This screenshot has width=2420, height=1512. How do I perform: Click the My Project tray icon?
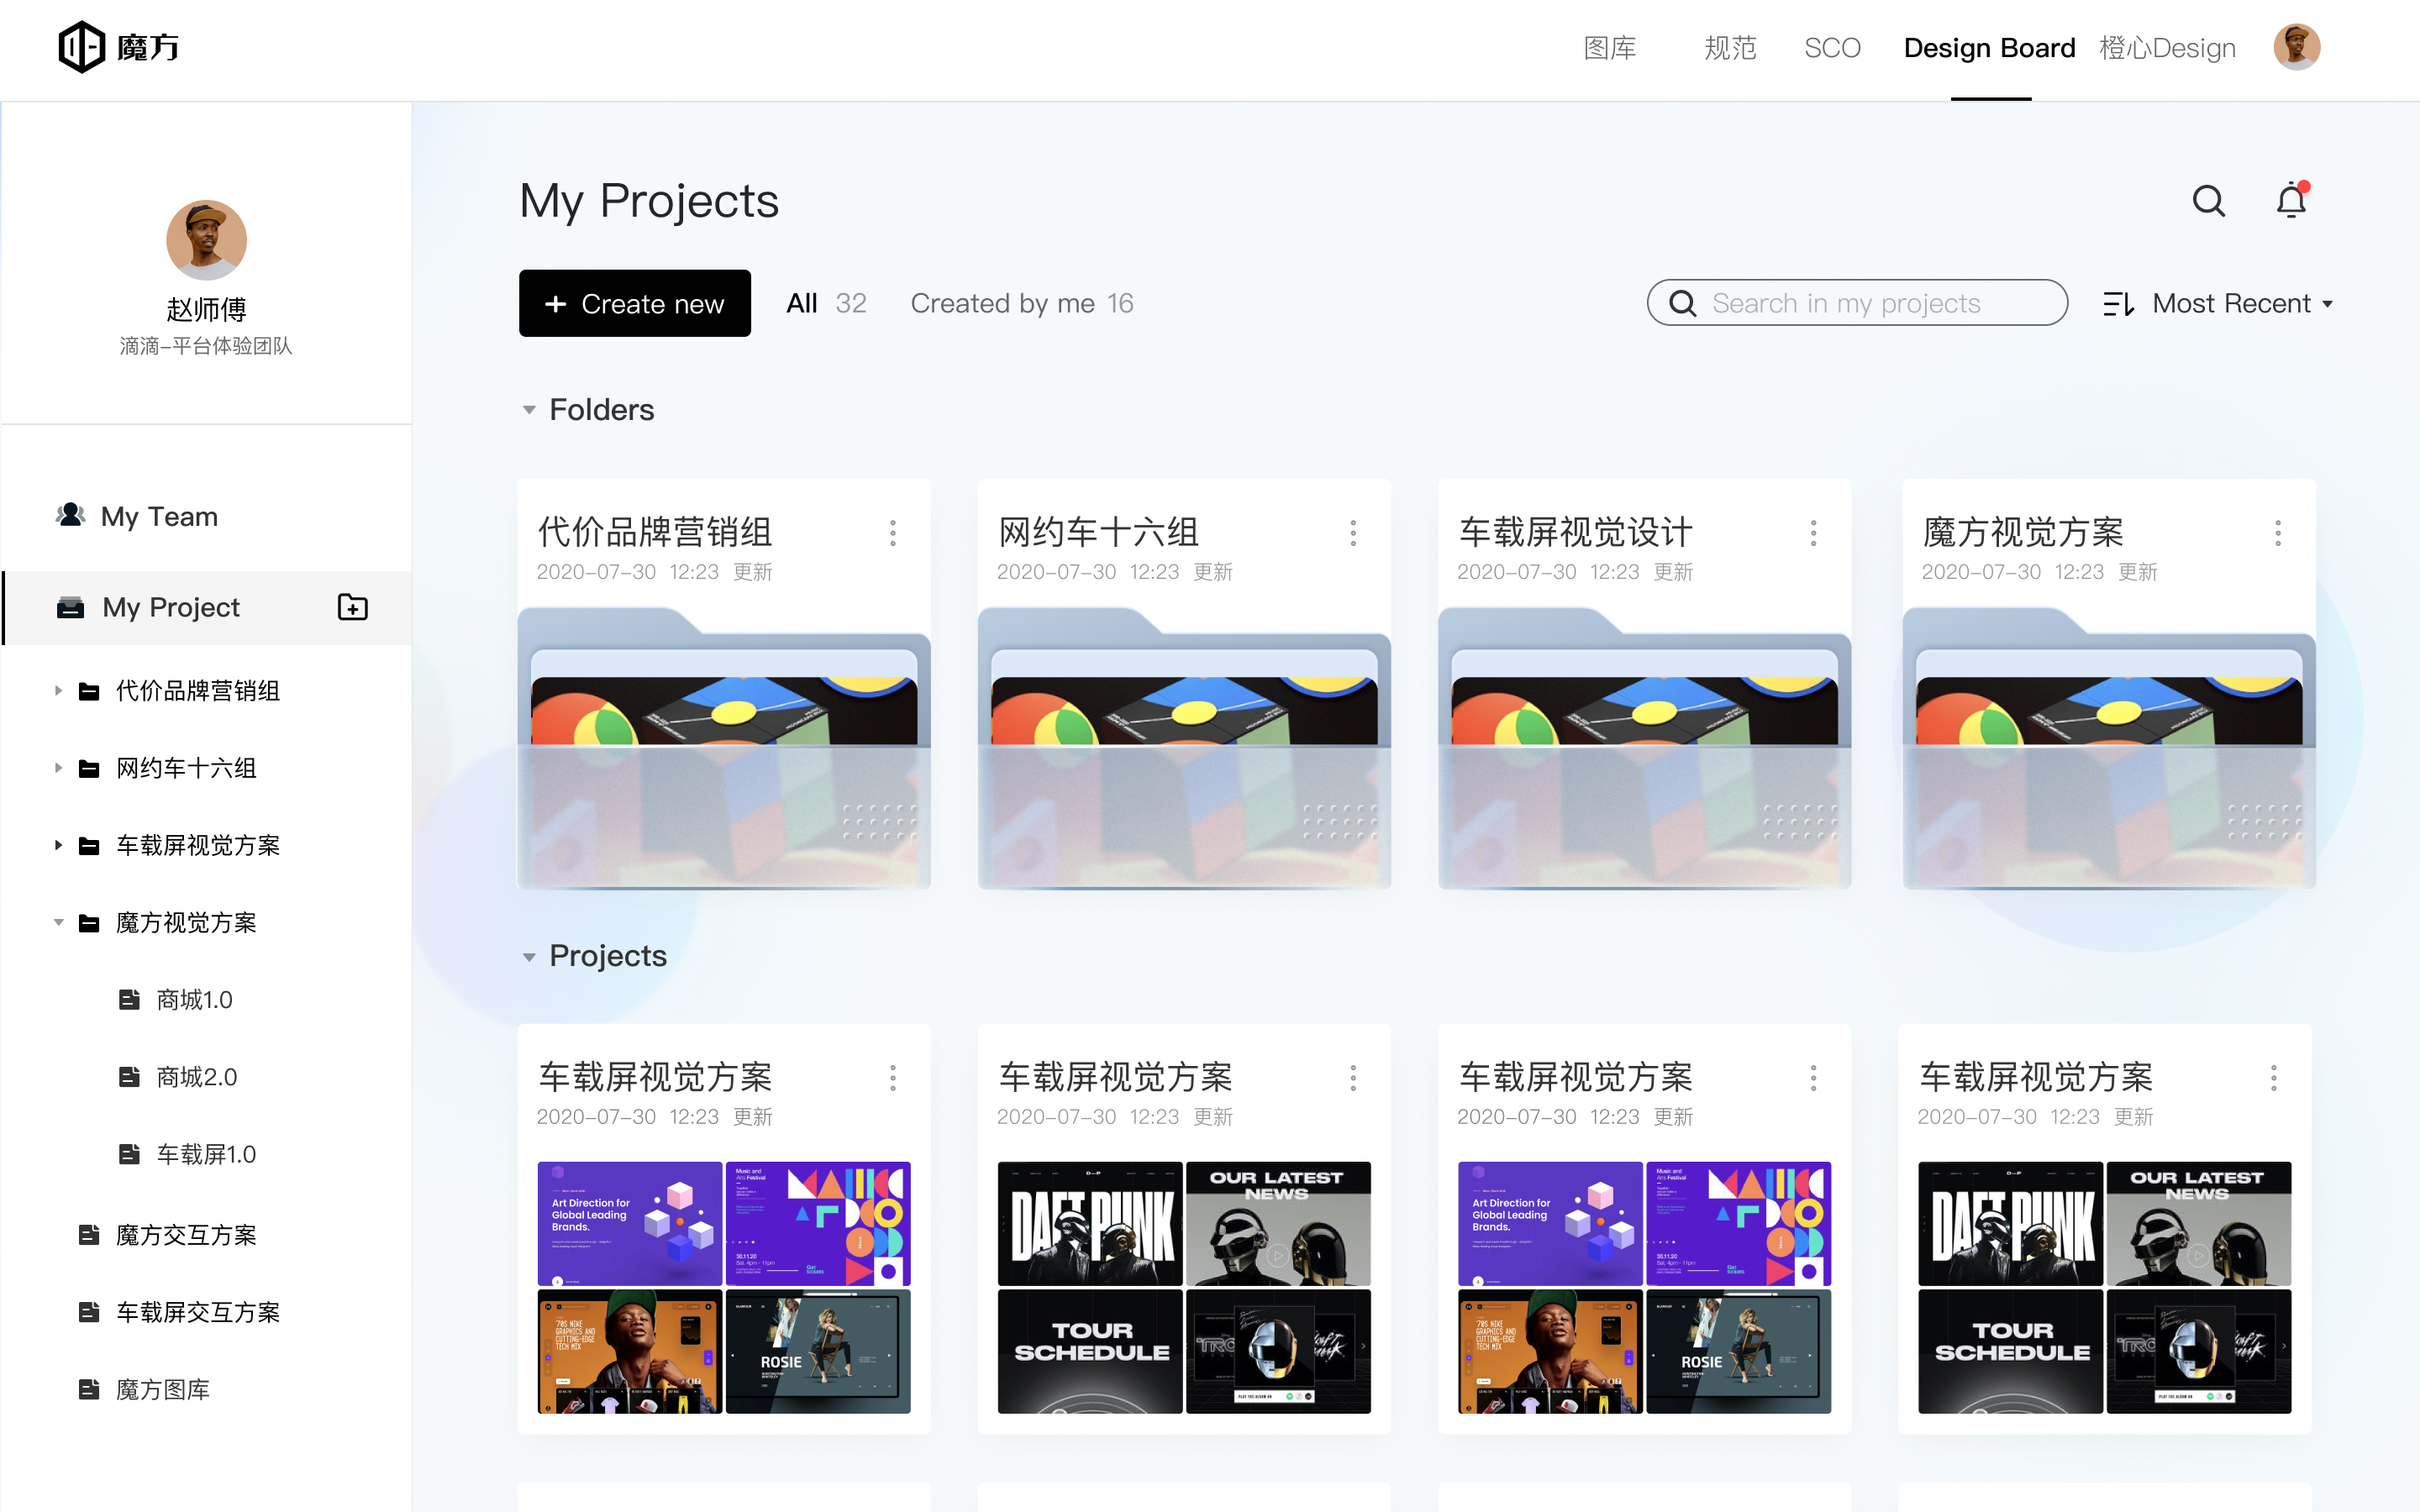70,607
